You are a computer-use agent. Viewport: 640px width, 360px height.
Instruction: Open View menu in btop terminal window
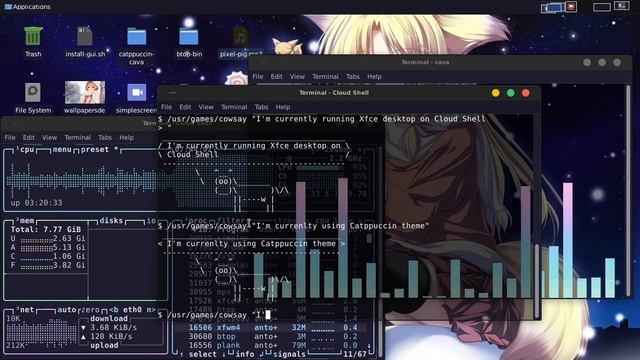pyautogui.click(x=49, y=138)
